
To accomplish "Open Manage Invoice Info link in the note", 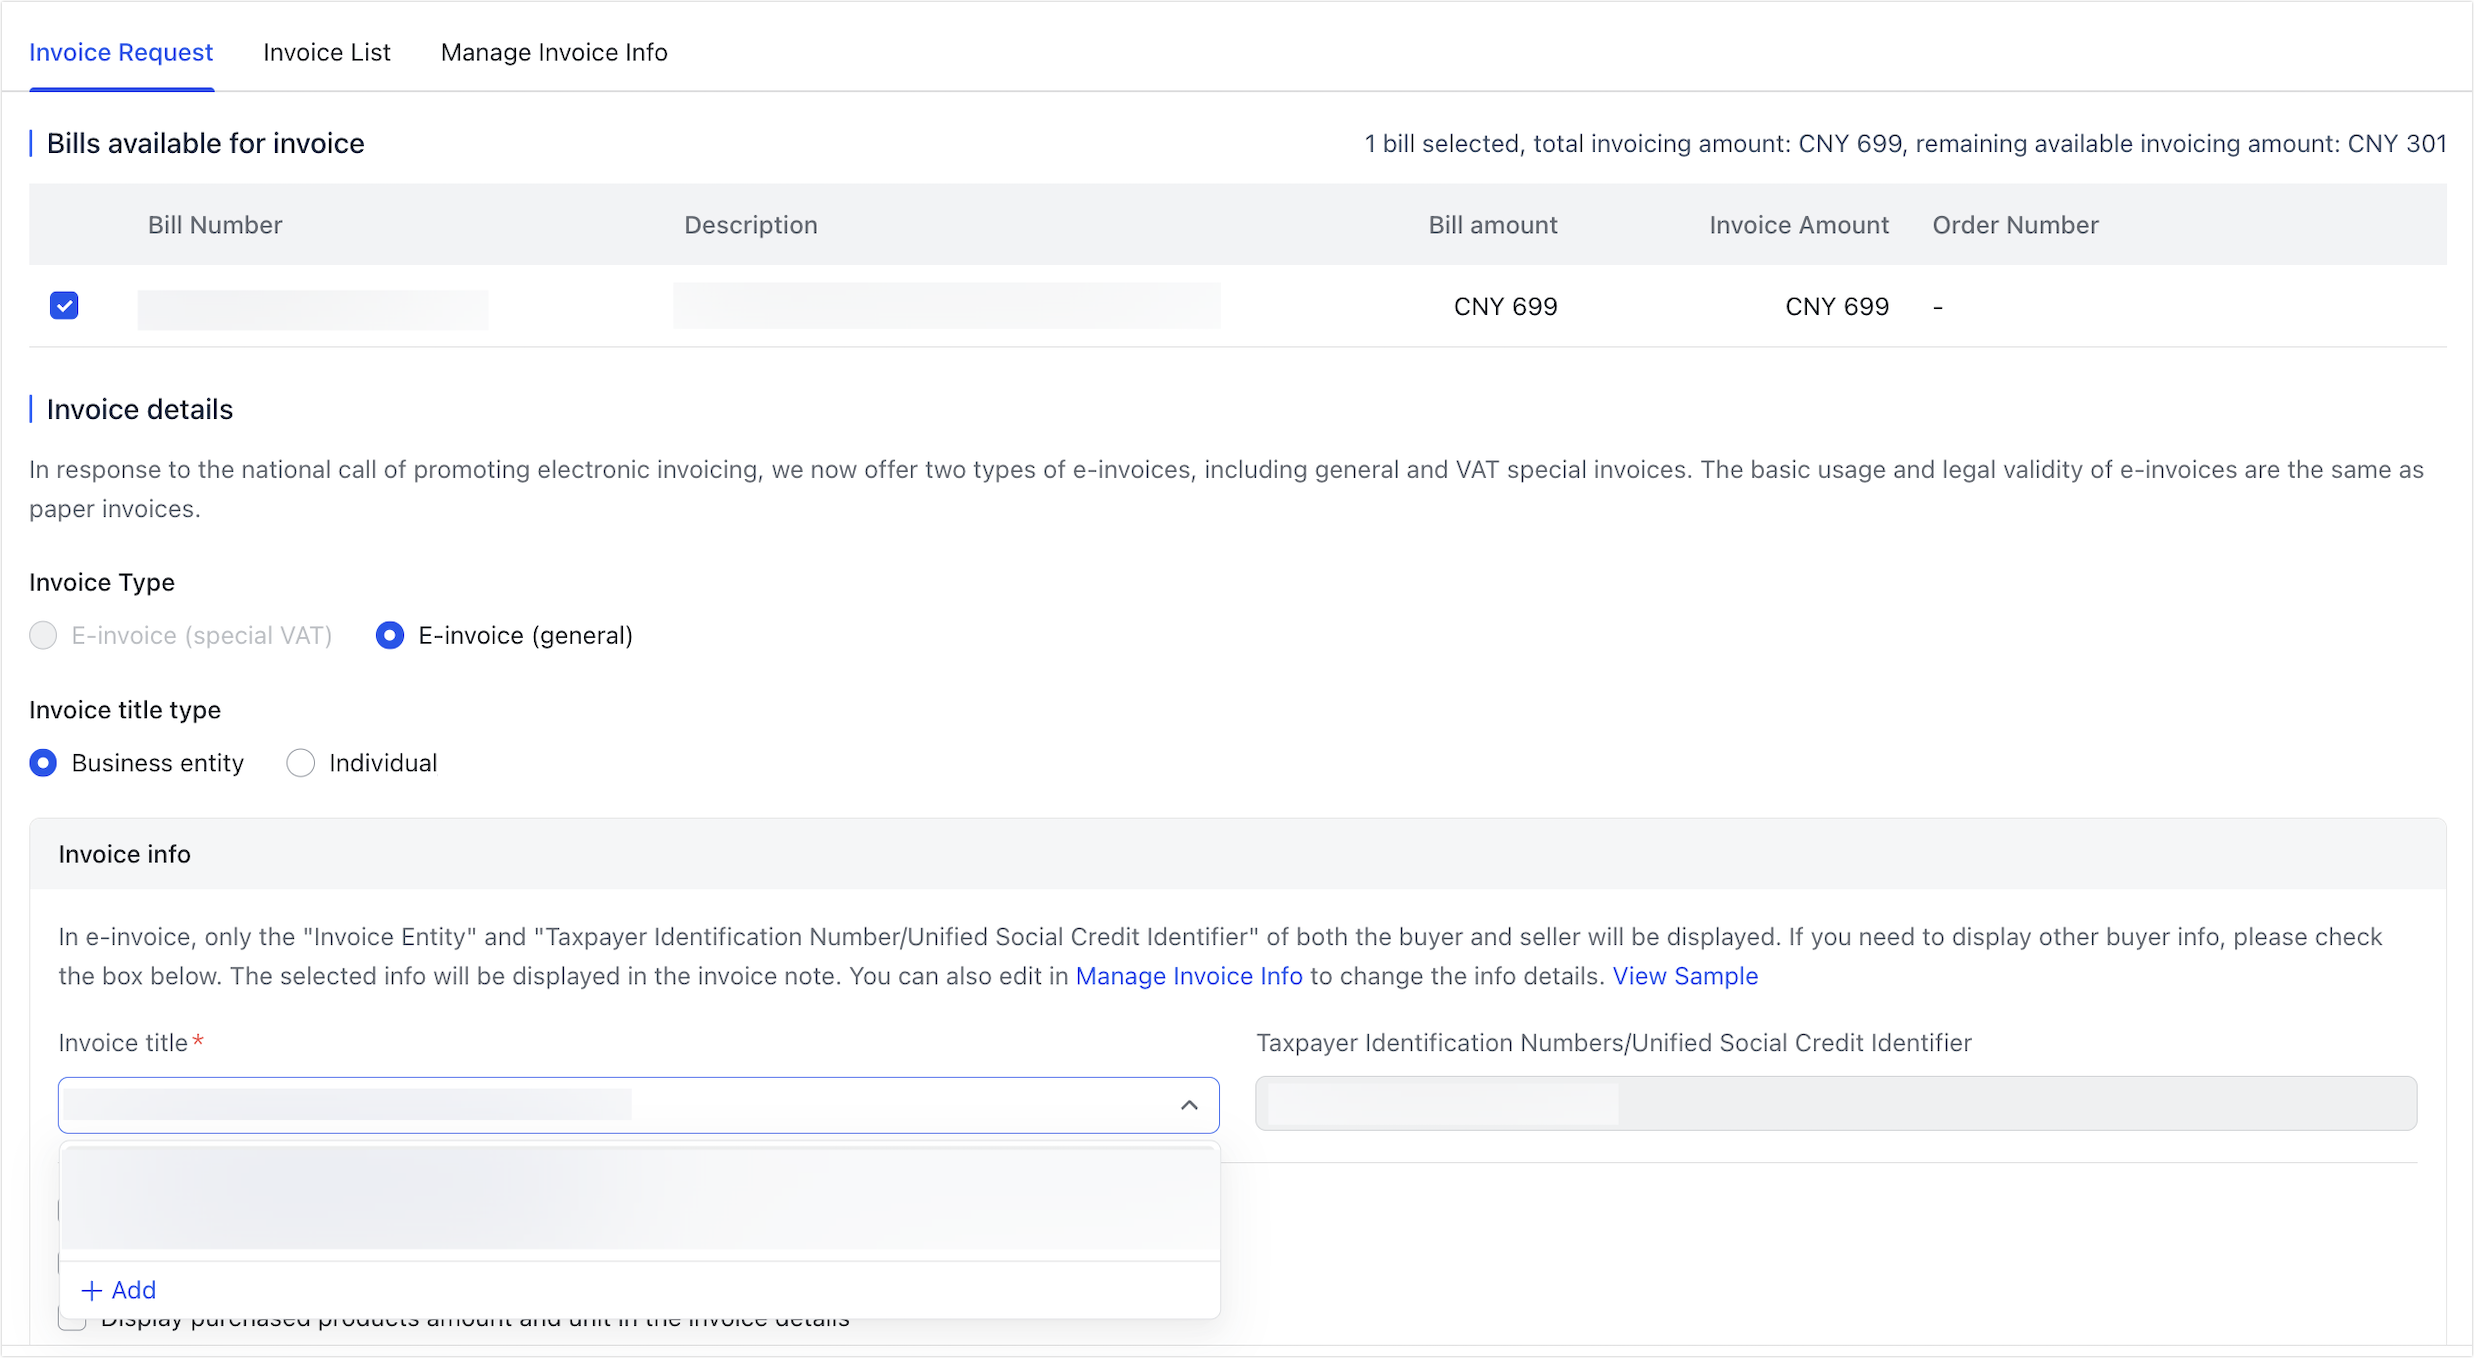I will [x=1189, y=976].
